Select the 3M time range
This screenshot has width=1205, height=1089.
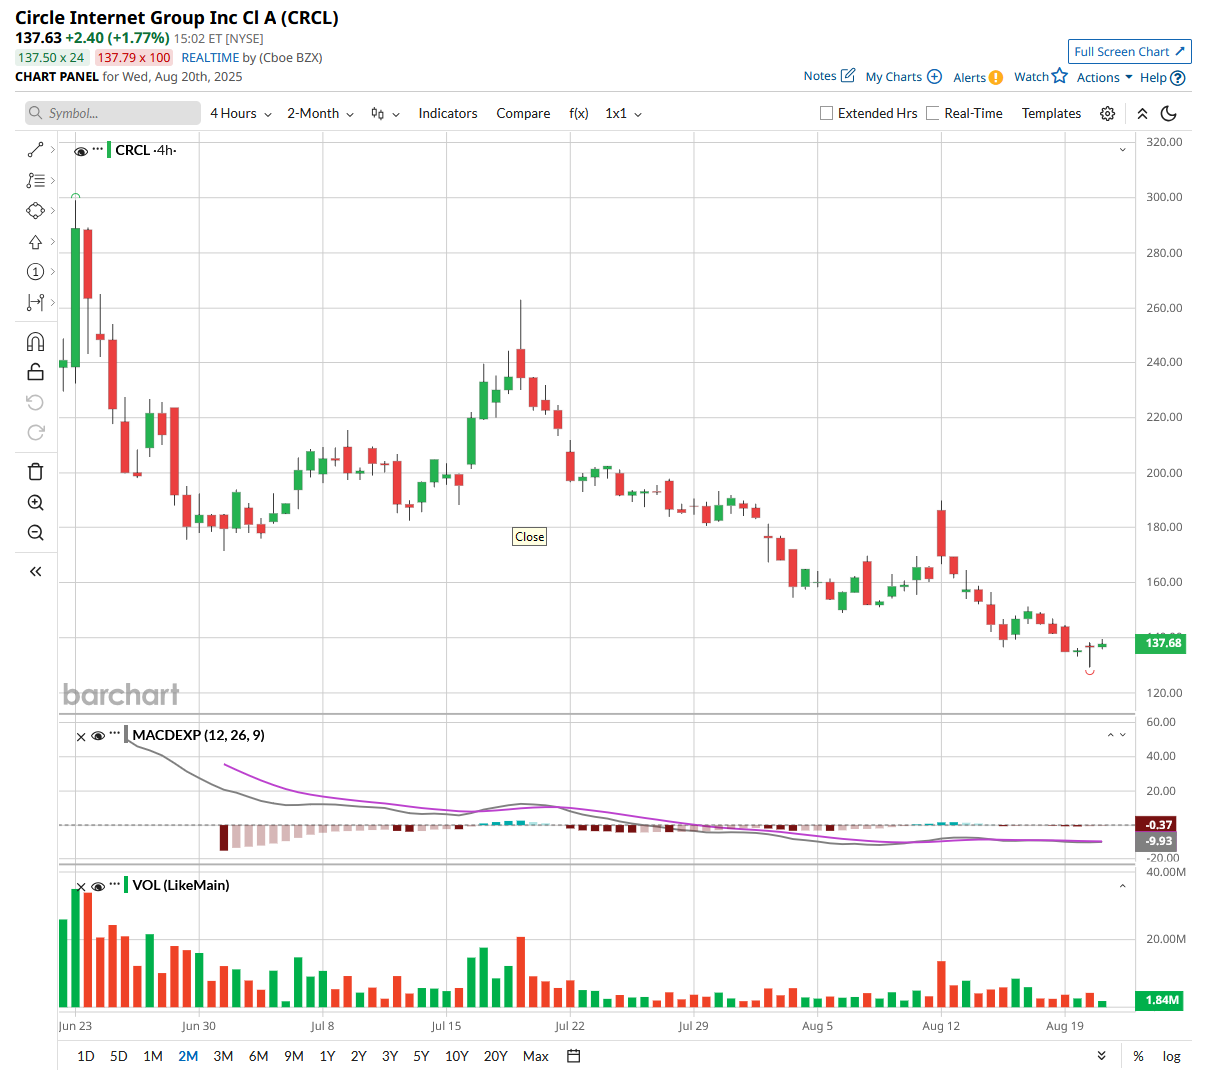223,1056
